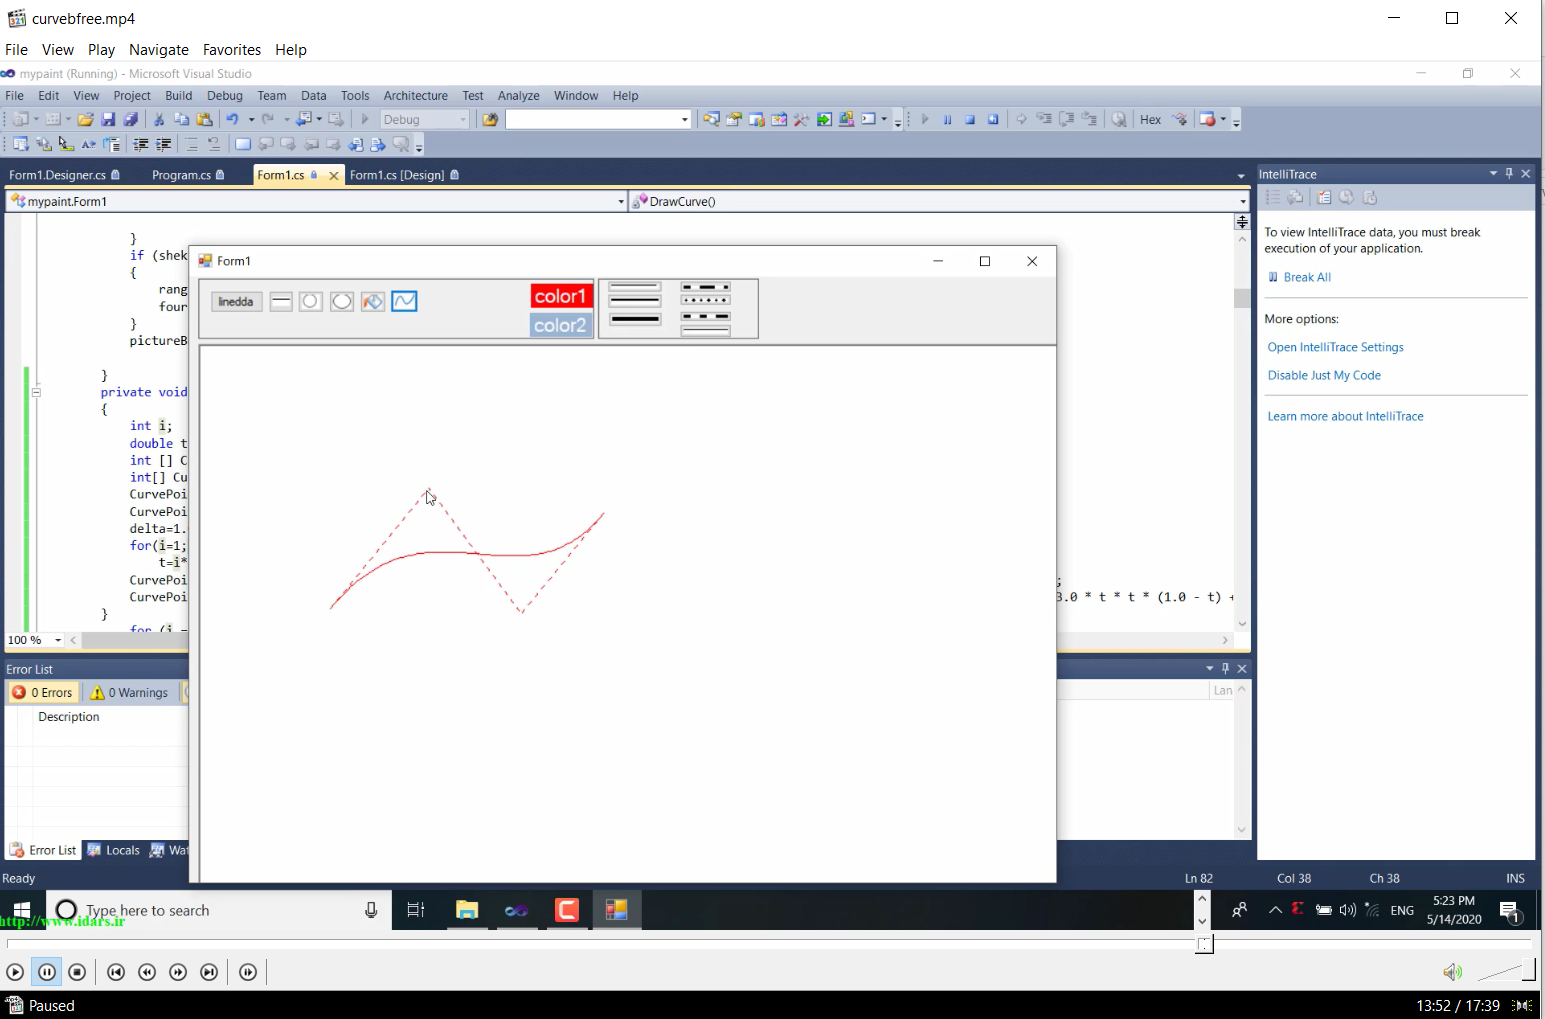Select the line tool in Form1
Image resolution: width=1545 pixels, height=1019 pixels.
pyautogui.click(x=281, y=301)
